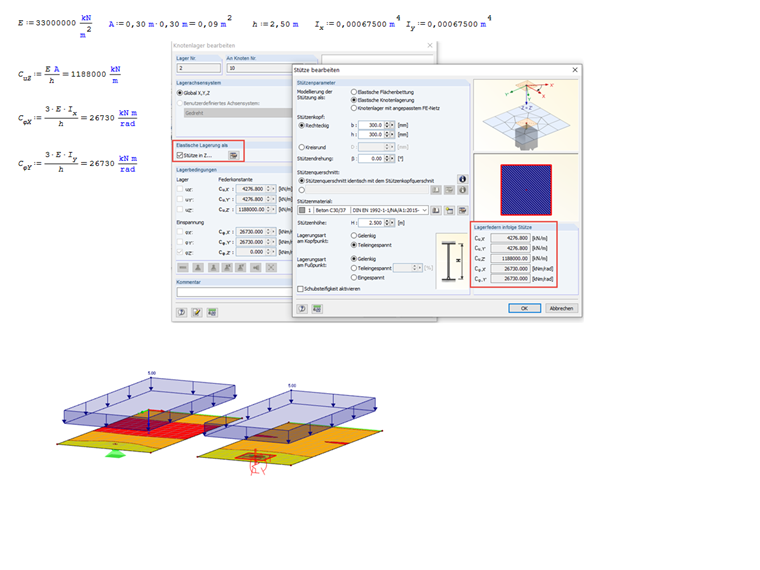
Task: Click units icon in Knotenlager bearbeiten dialog
Action: click(212, 313)
